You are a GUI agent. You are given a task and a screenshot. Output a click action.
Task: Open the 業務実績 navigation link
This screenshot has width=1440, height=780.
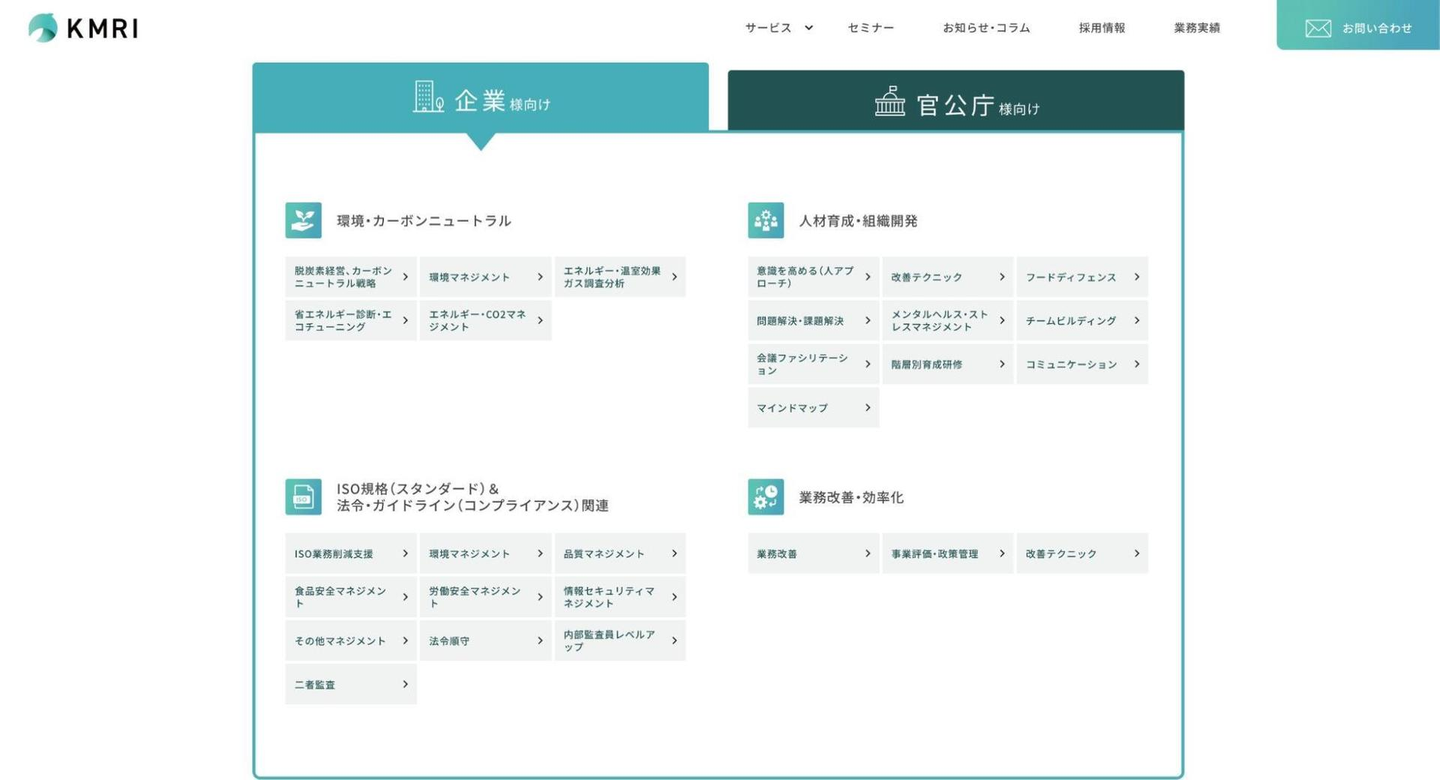click(1197, 28)
